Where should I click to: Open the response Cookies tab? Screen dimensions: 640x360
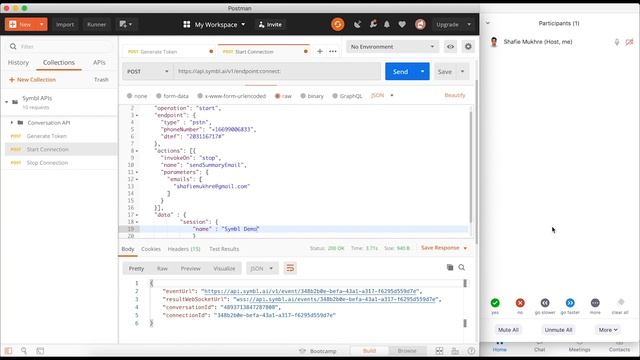coord(151,249)
